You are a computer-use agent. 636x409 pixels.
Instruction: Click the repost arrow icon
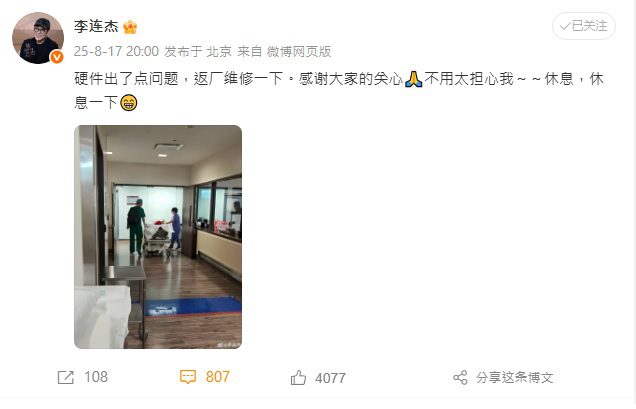[66, 377]
